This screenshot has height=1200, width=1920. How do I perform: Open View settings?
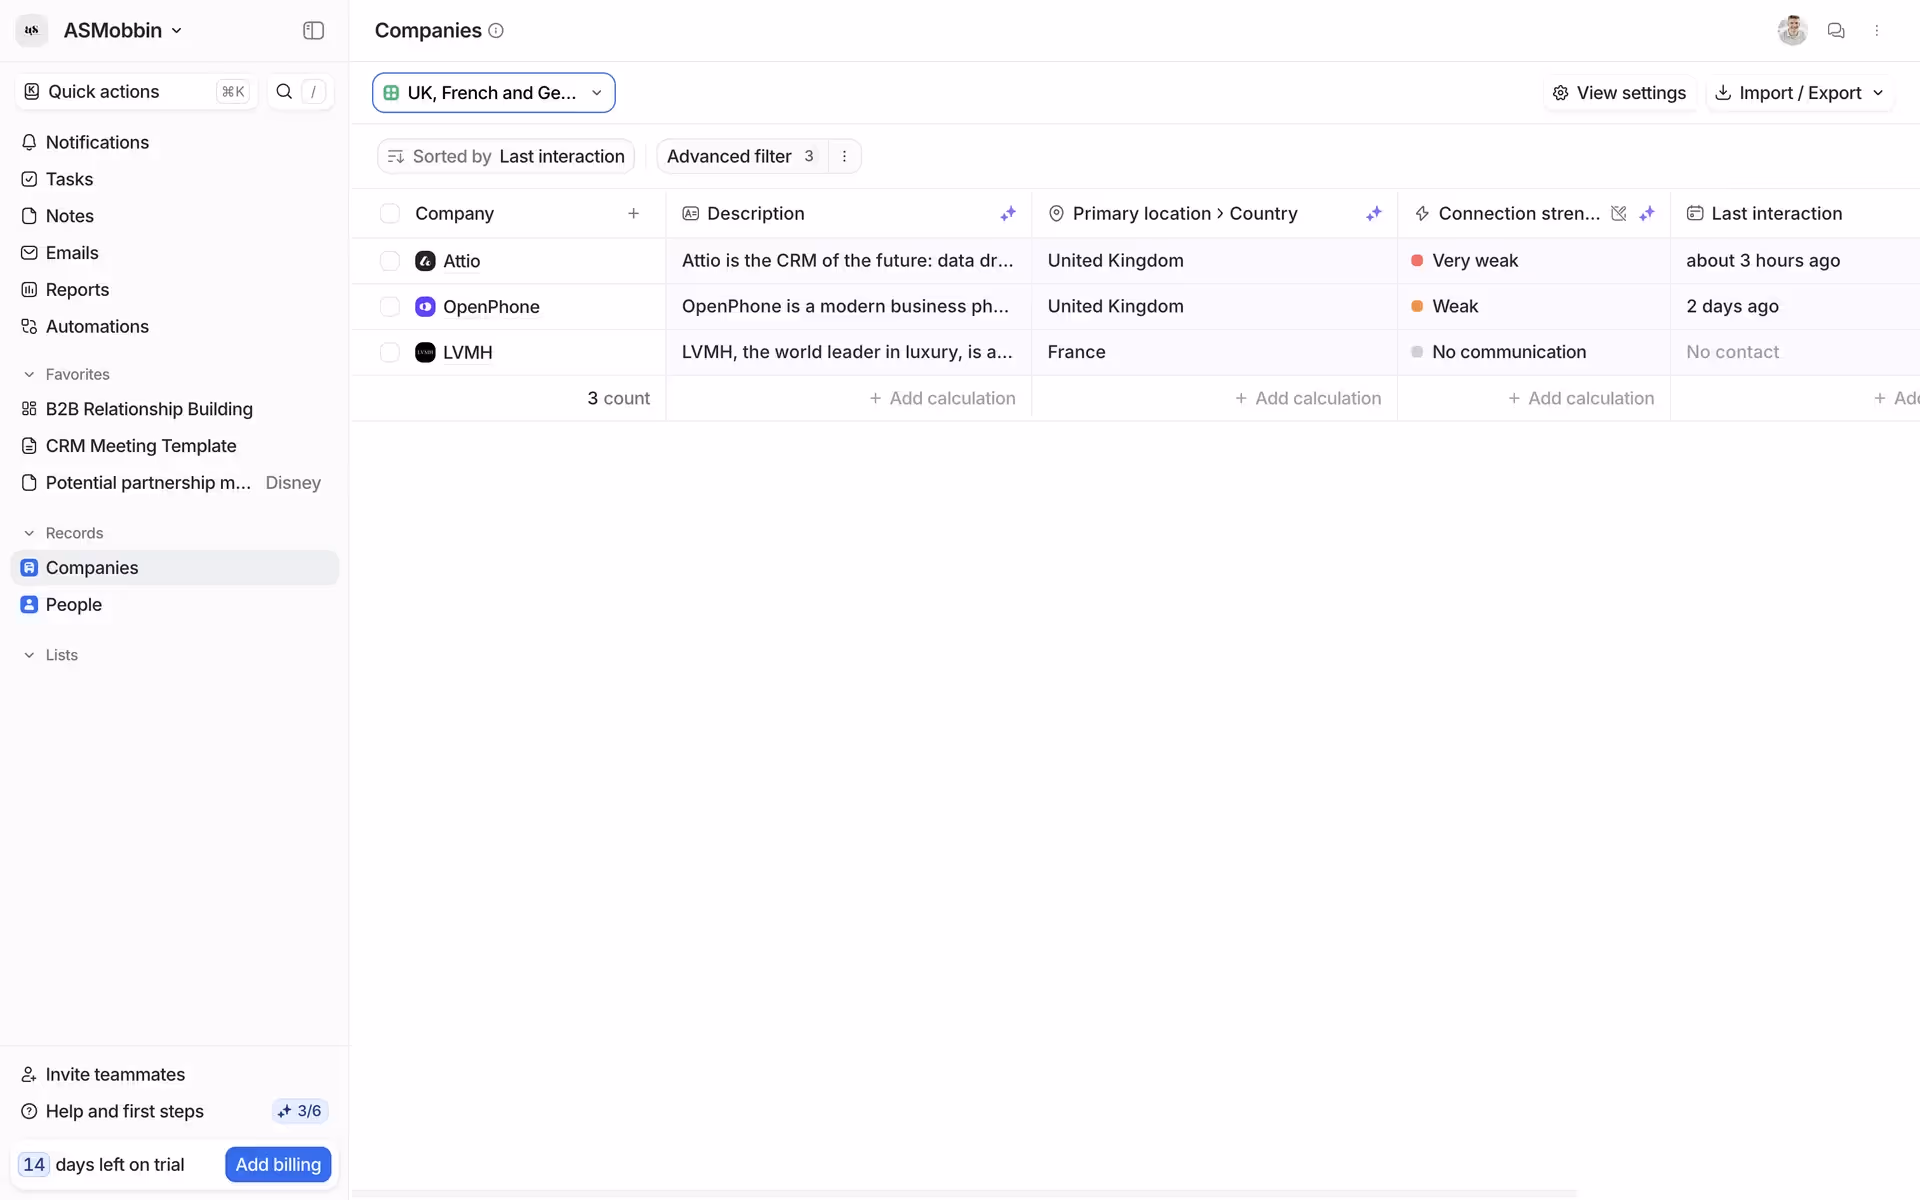1619,93
